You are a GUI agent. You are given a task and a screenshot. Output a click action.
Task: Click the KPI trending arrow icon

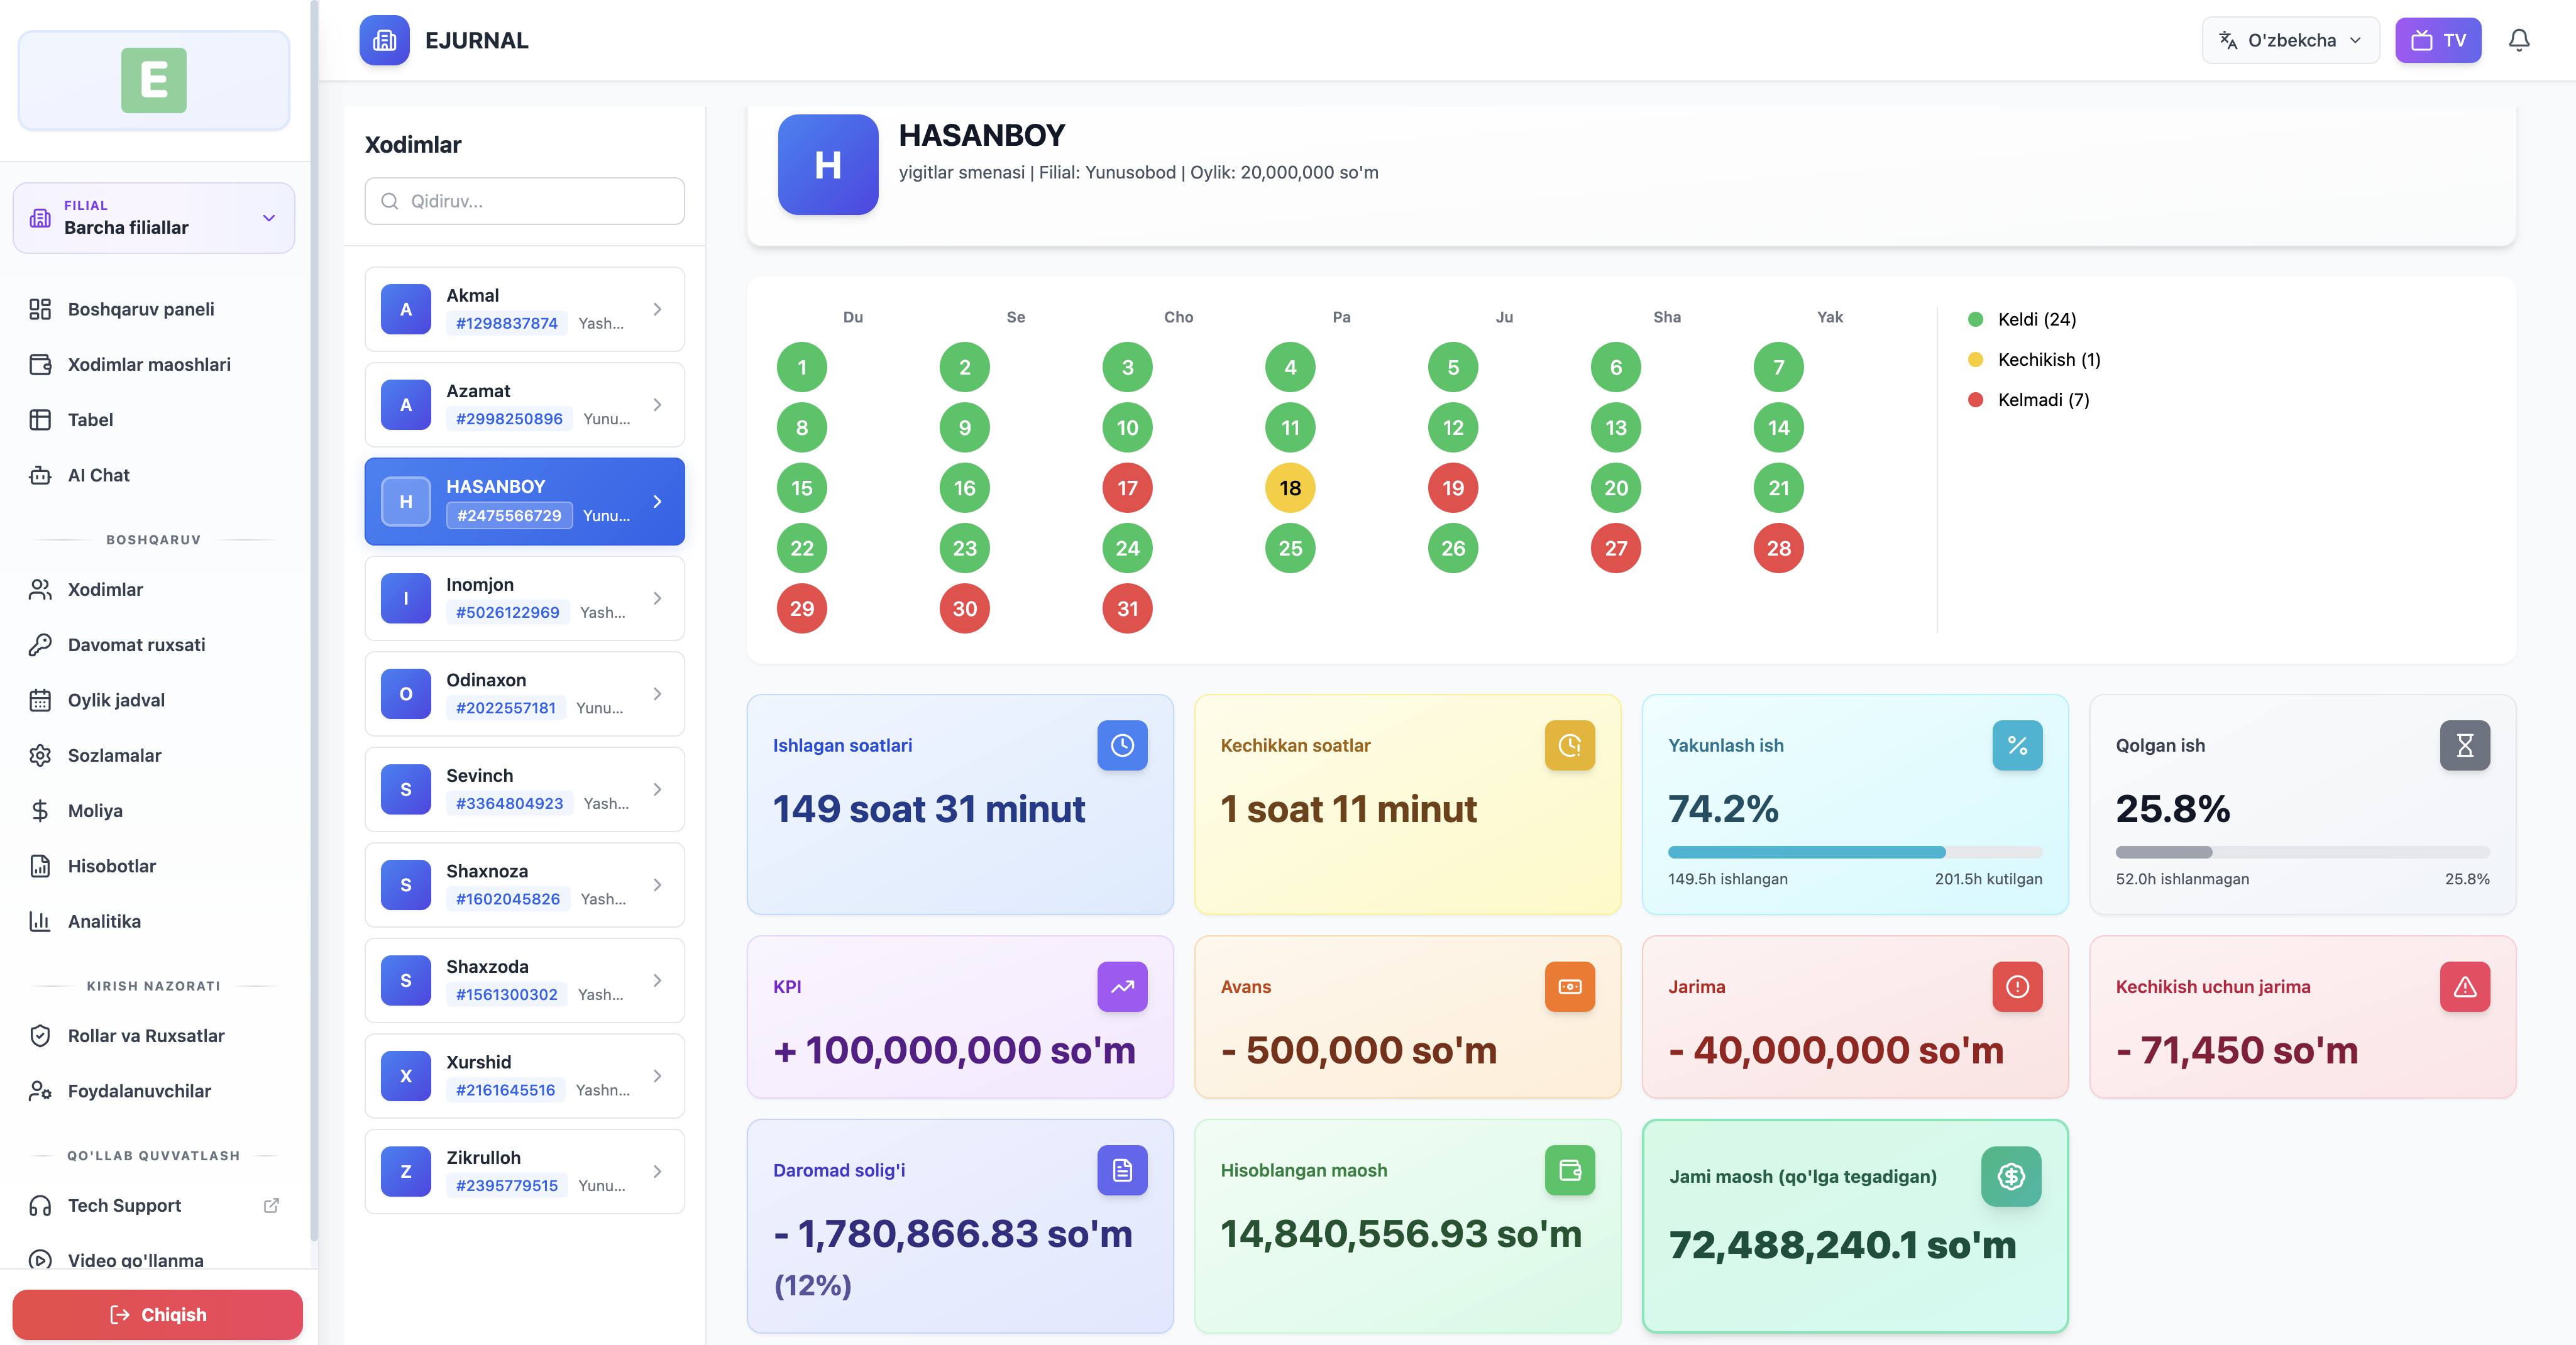click(x=1122, y=987)
